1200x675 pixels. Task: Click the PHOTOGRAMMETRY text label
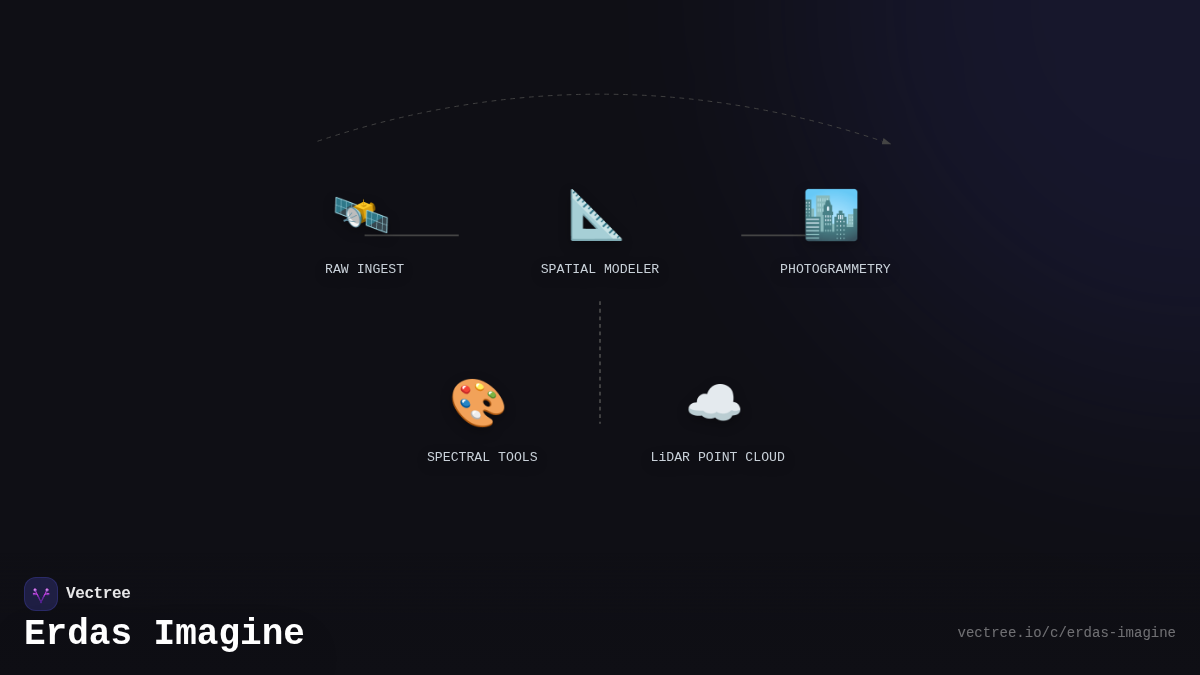click(x=835, y=269)
